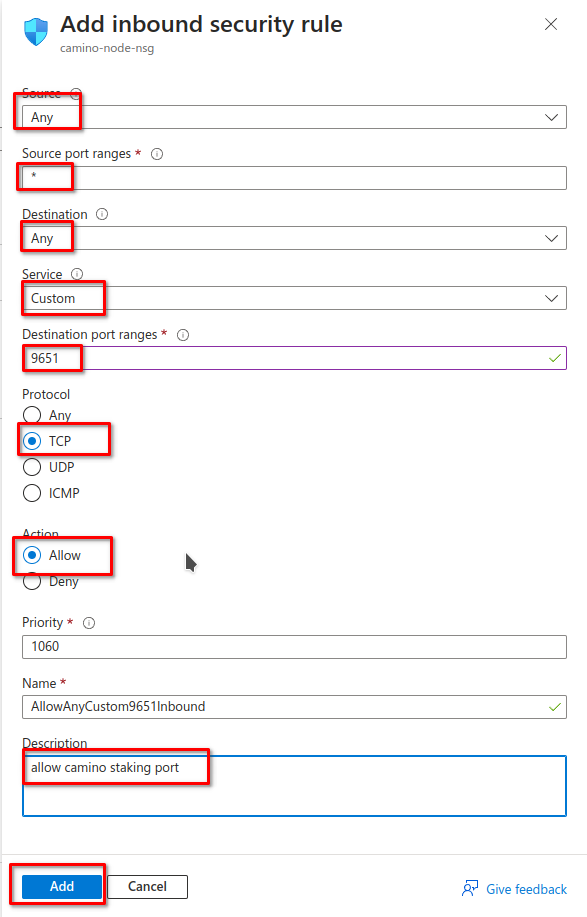Click the blue shield security rule icon
Viewport: 587px width, 917px height.
point(36,32)
